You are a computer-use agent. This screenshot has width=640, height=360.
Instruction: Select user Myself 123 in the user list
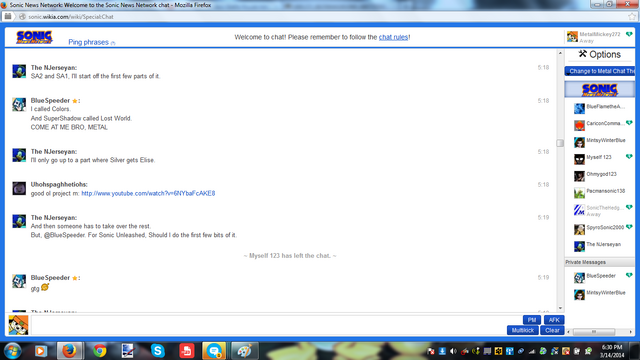[x=600, y=158]
